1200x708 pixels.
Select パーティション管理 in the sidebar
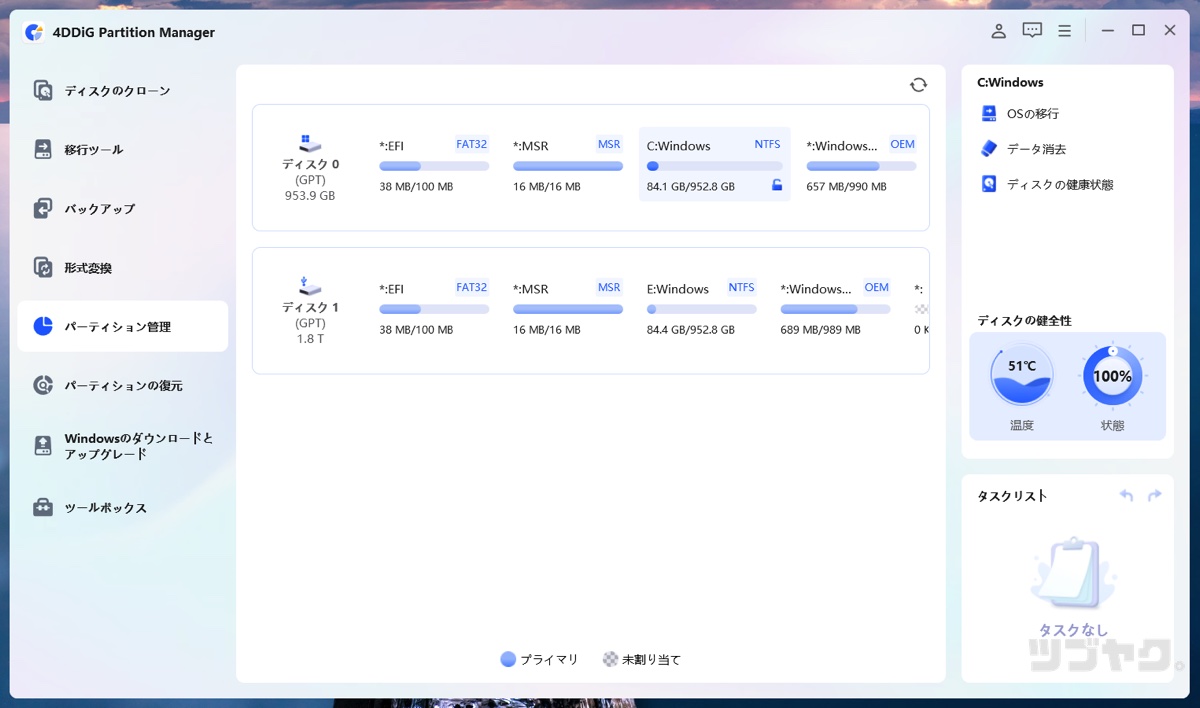tap(122, 326)
